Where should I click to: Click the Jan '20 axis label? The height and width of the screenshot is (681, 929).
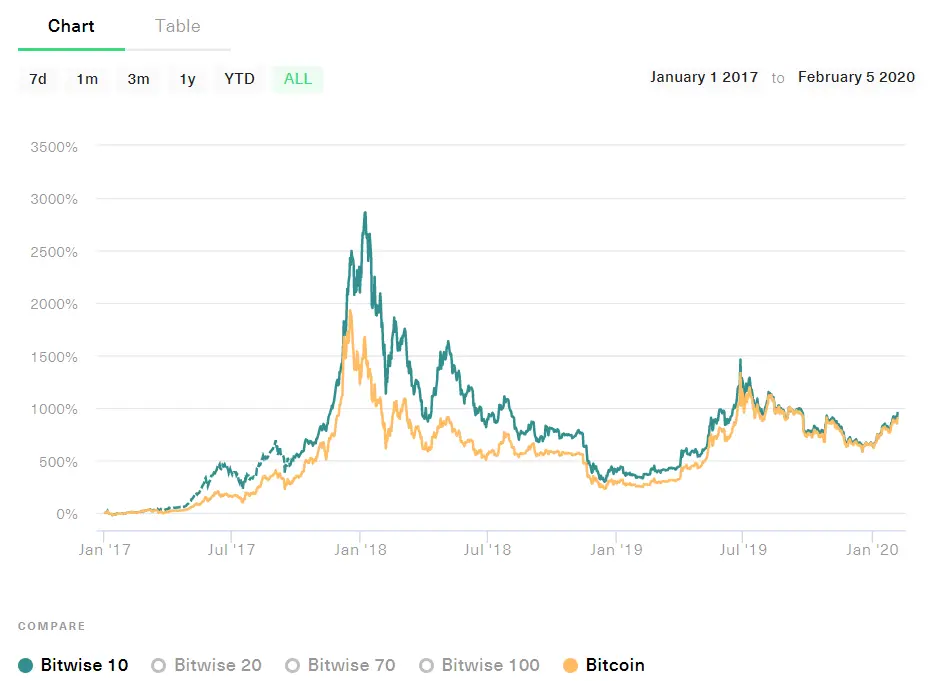pyautogui.click(x=872, y=549)
